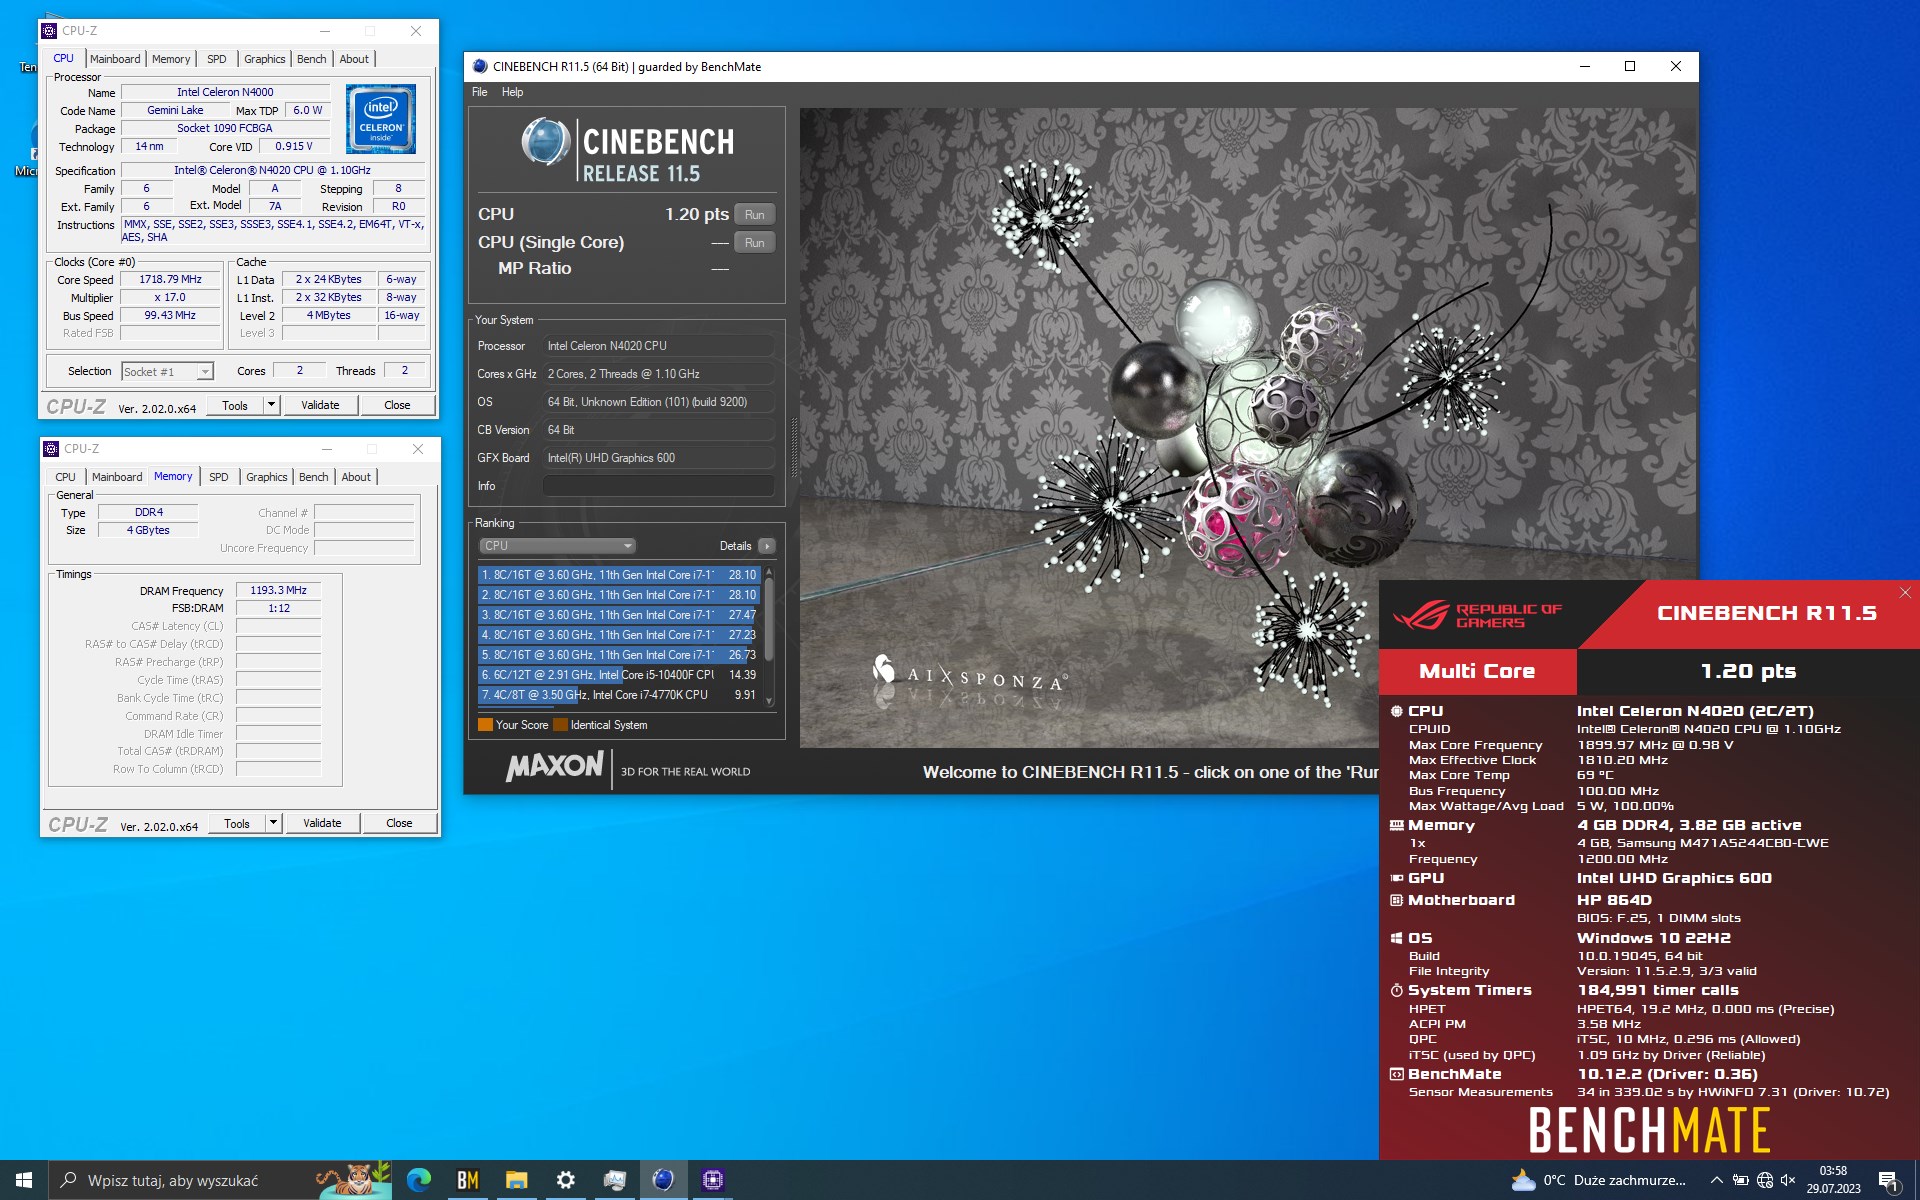Expand Tools dropdown arrow in bottom CPU-Z window

273,823
